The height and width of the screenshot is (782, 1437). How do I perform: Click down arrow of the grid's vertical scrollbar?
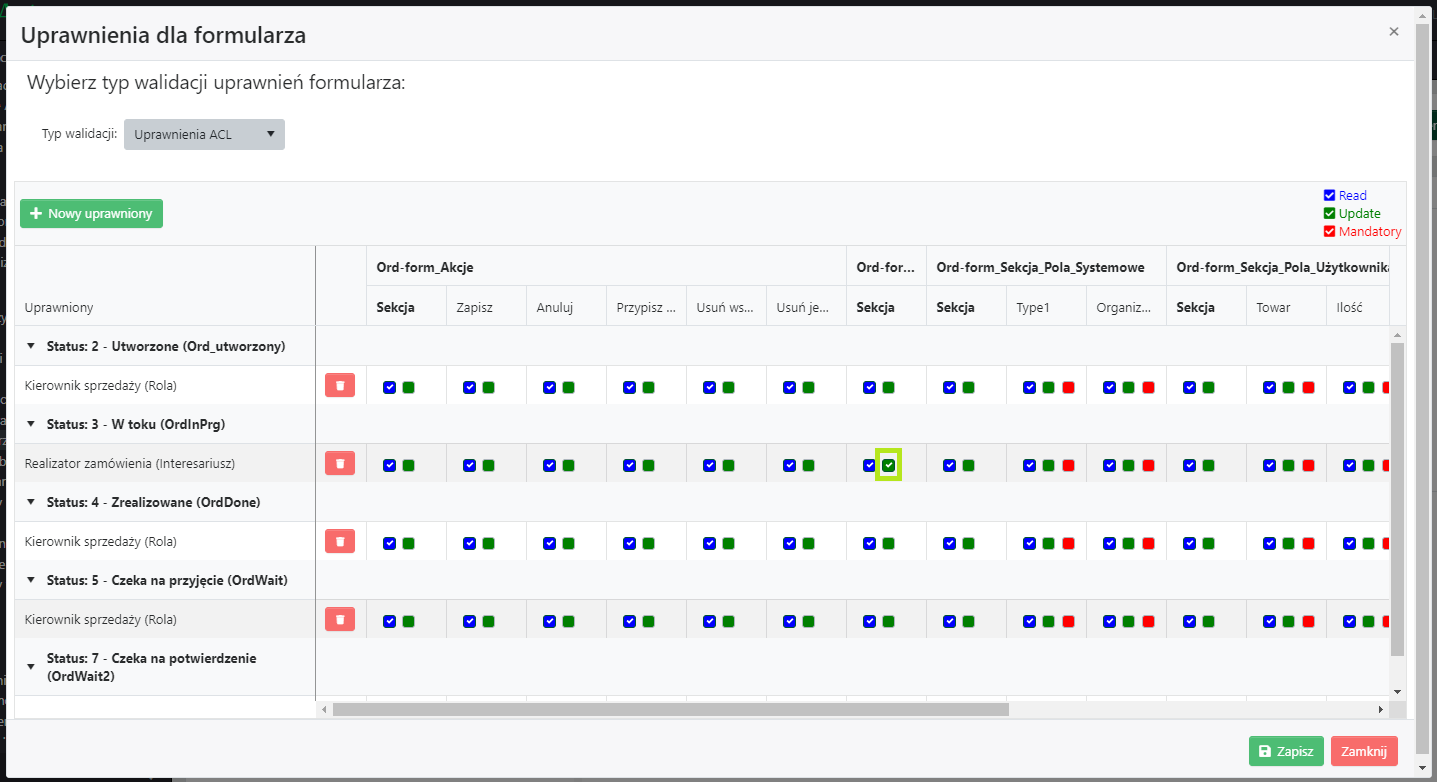(1397, 691)
